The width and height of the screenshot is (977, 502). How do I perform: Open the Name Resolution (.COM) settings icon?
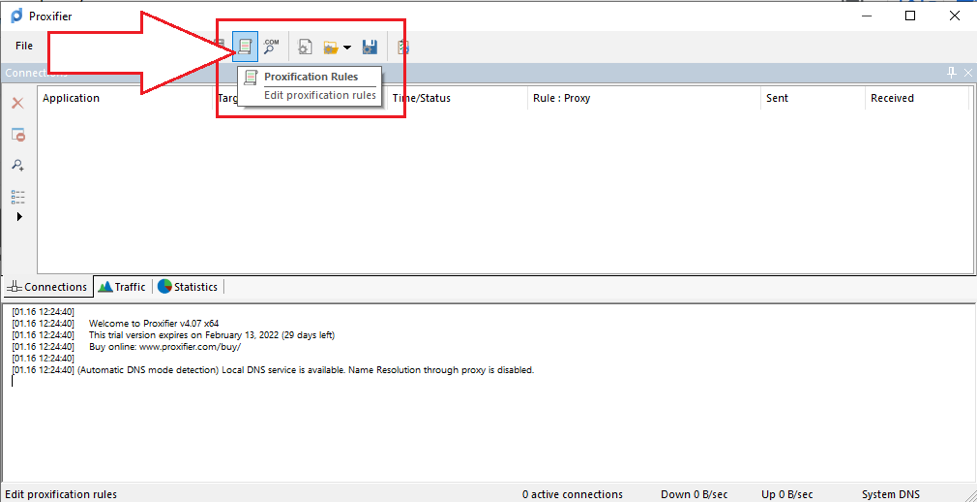coord(271,46)
